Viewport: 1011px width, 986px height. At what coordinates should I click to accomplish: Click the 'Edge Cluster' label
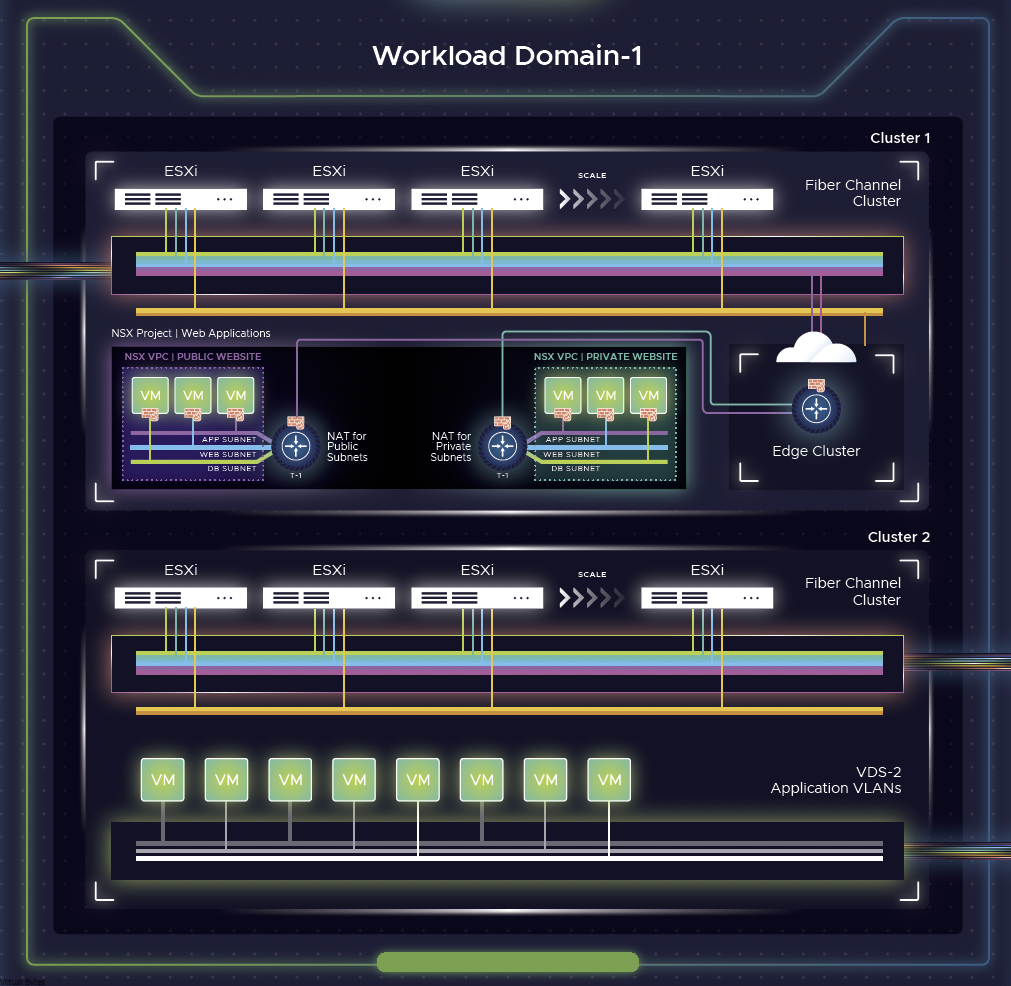tap(816, 451)
